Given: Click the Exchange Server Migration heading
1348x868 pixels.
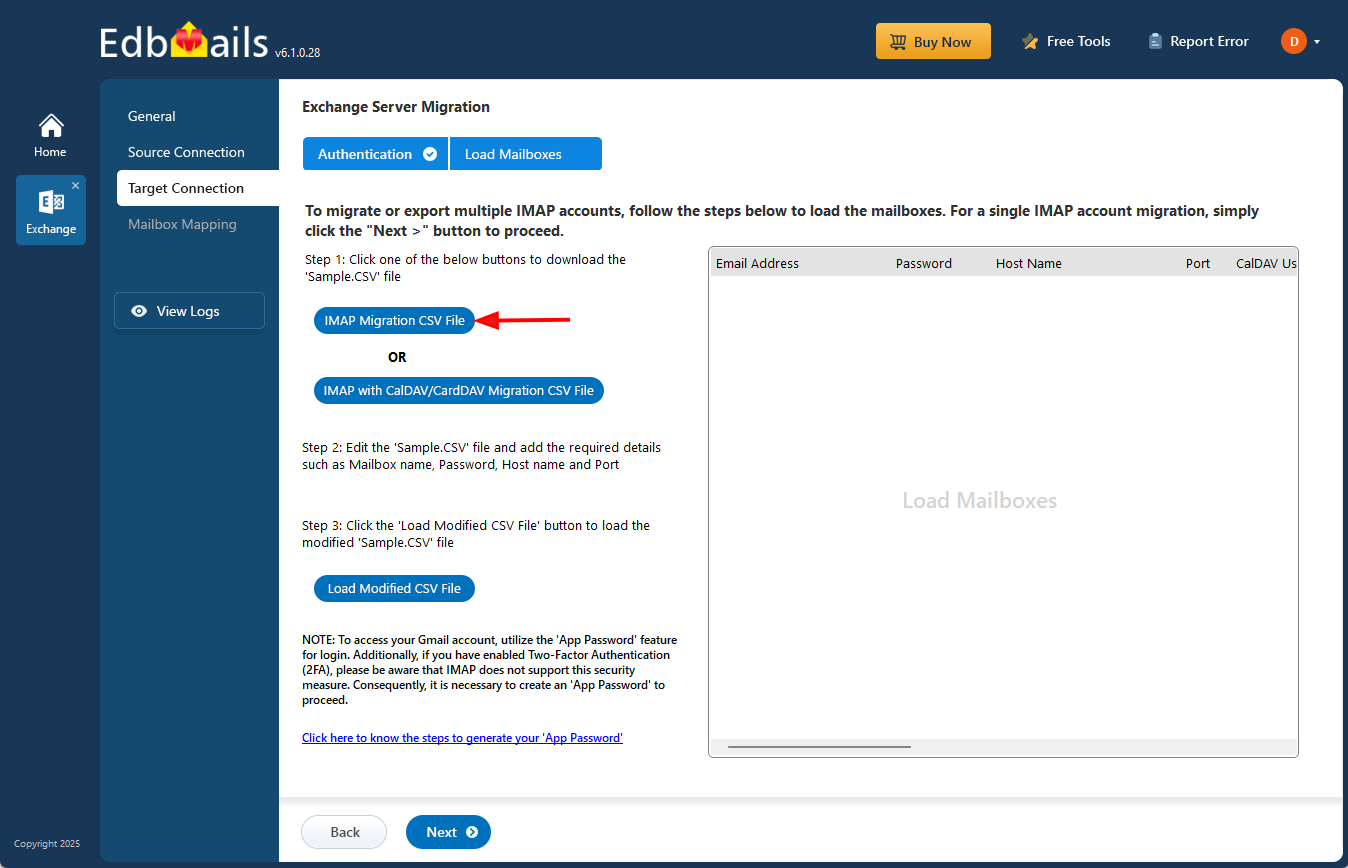Looking at the screenshot, I should 396,106.
